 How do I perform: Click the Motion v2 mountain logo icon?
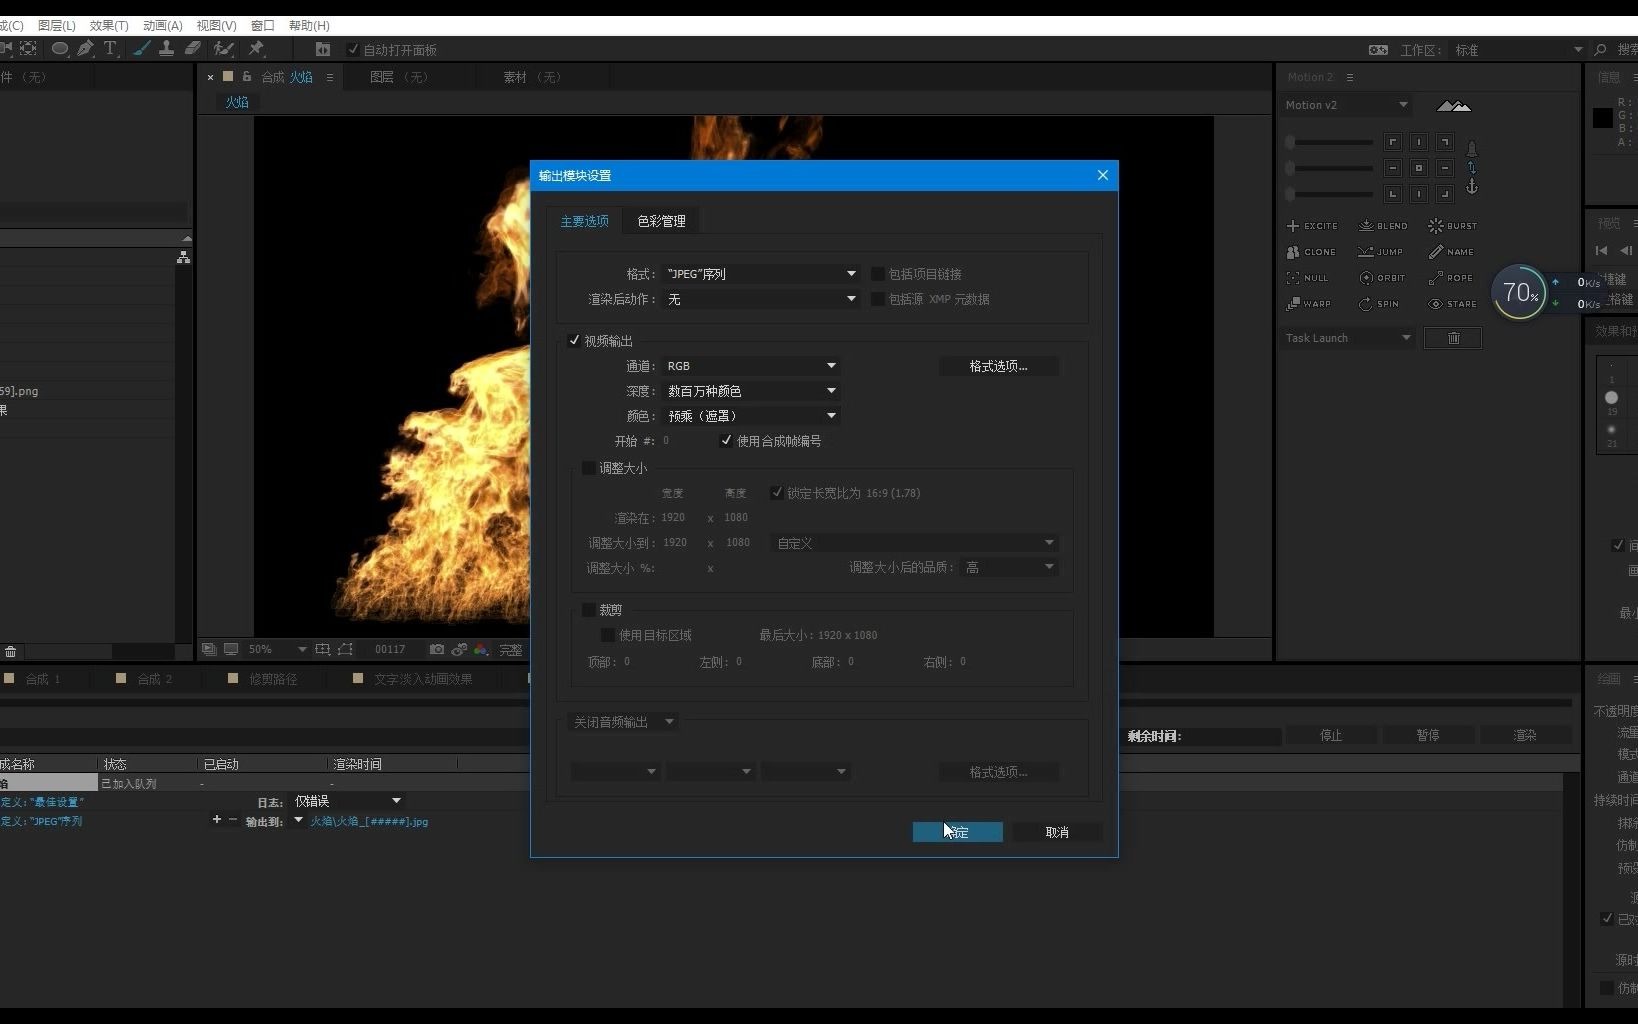click(1453, 105)
